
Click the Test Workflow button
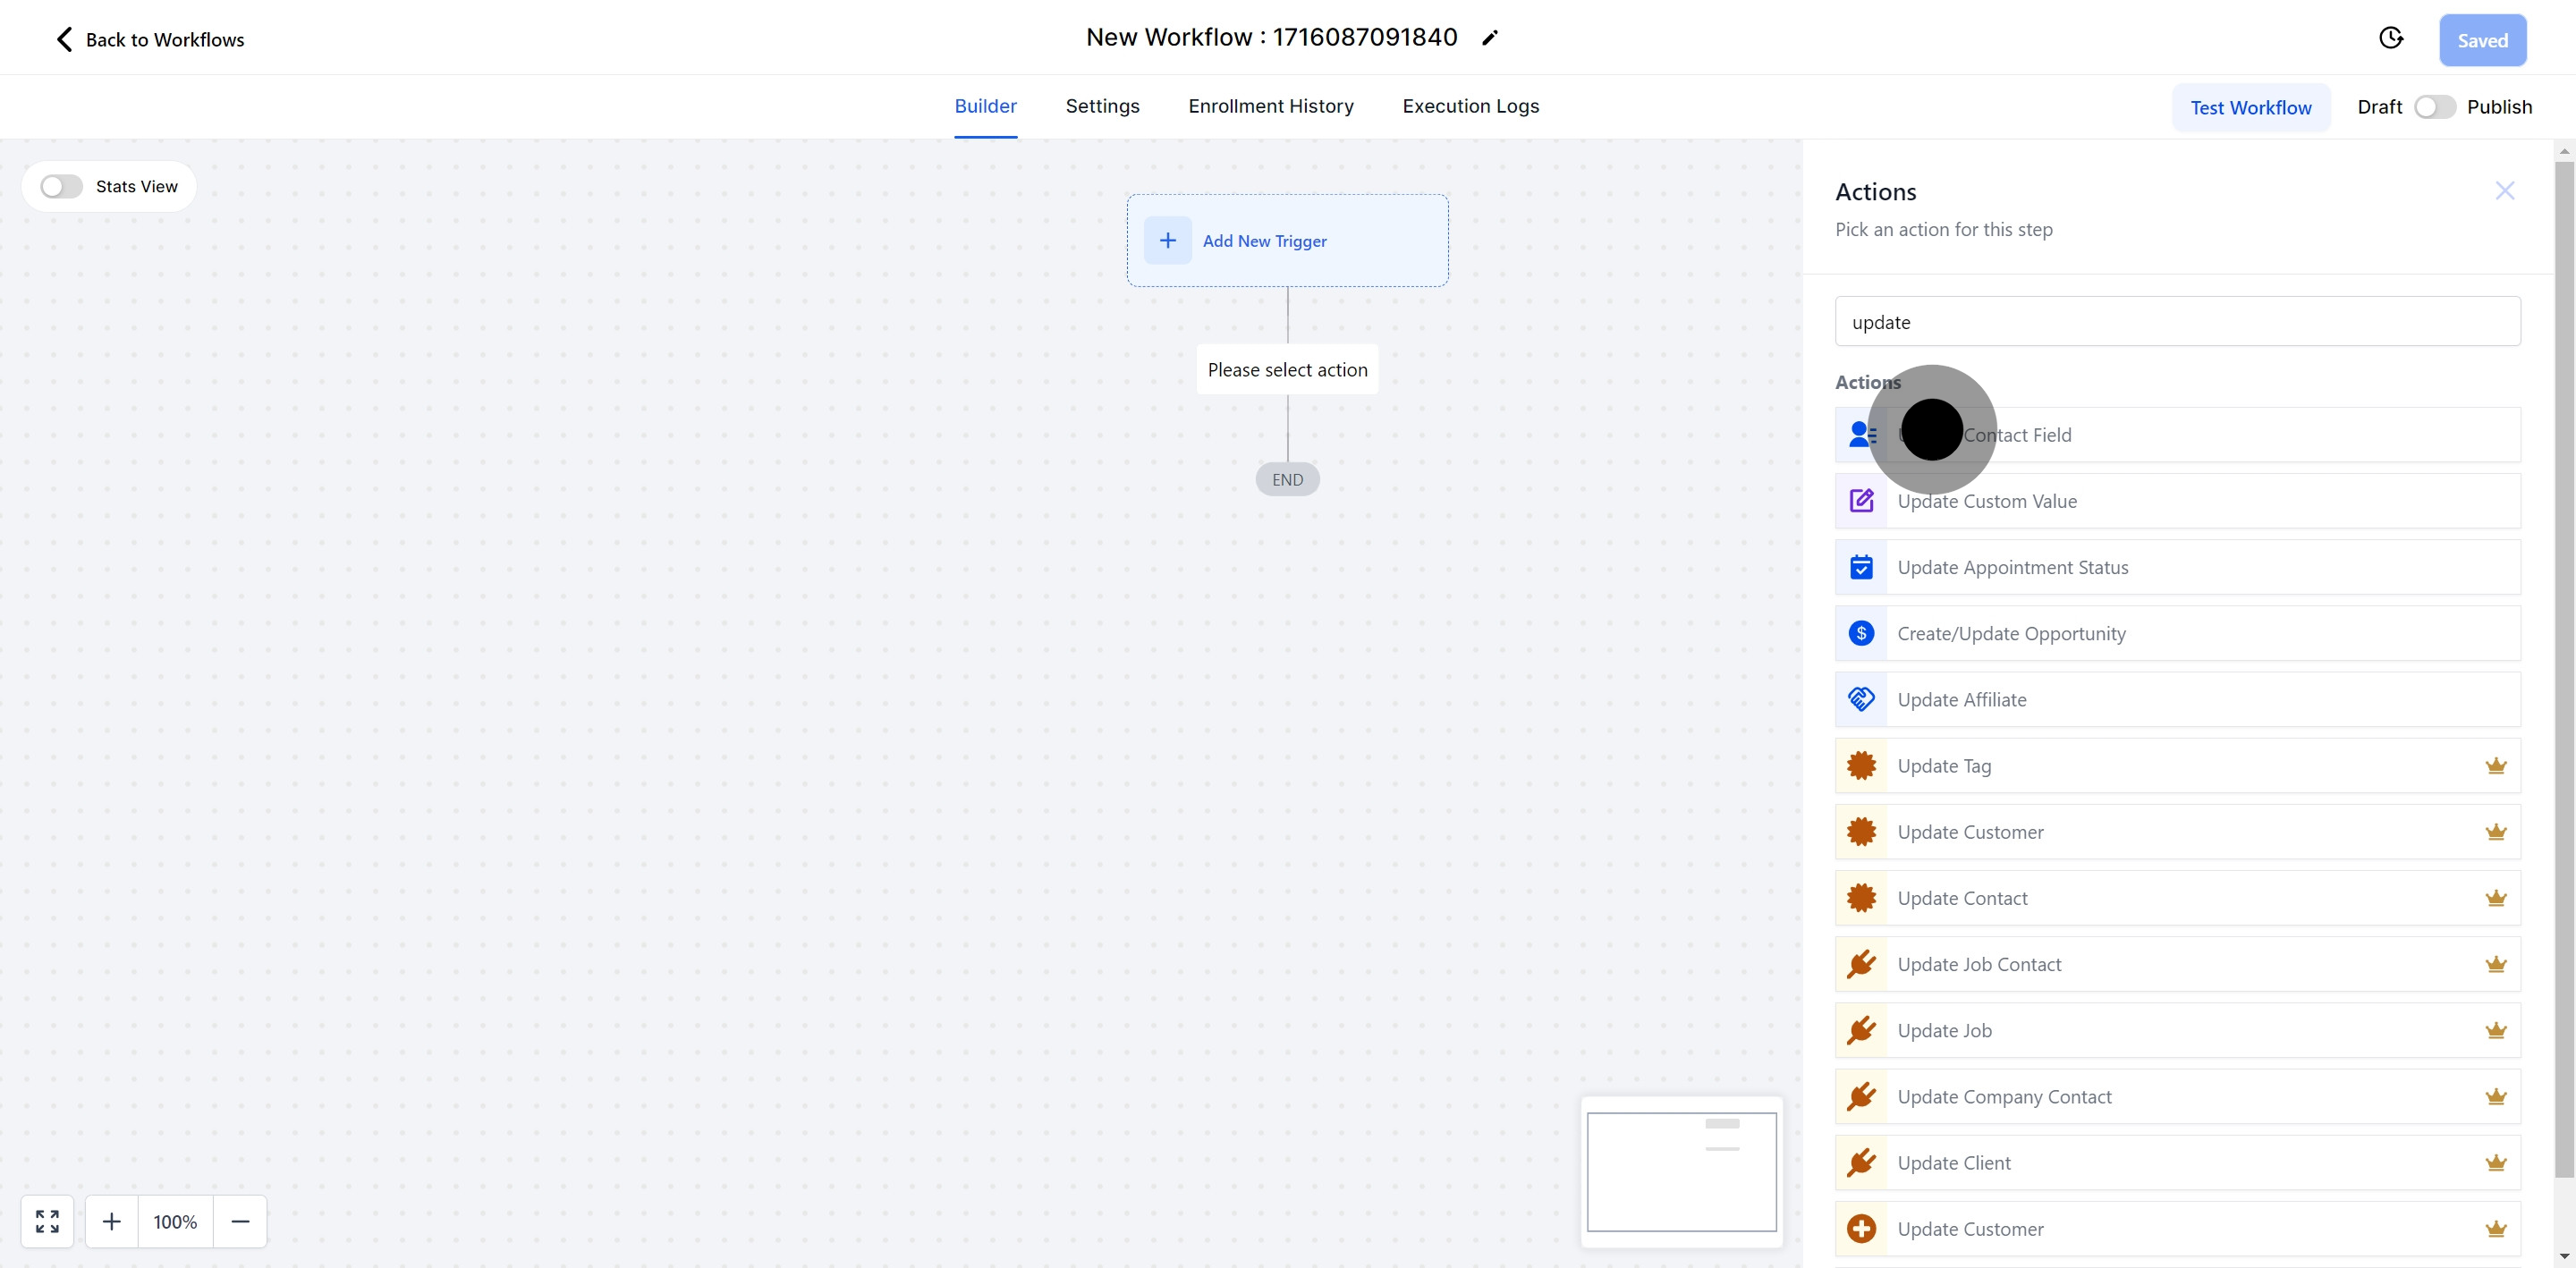point(2250,108)
